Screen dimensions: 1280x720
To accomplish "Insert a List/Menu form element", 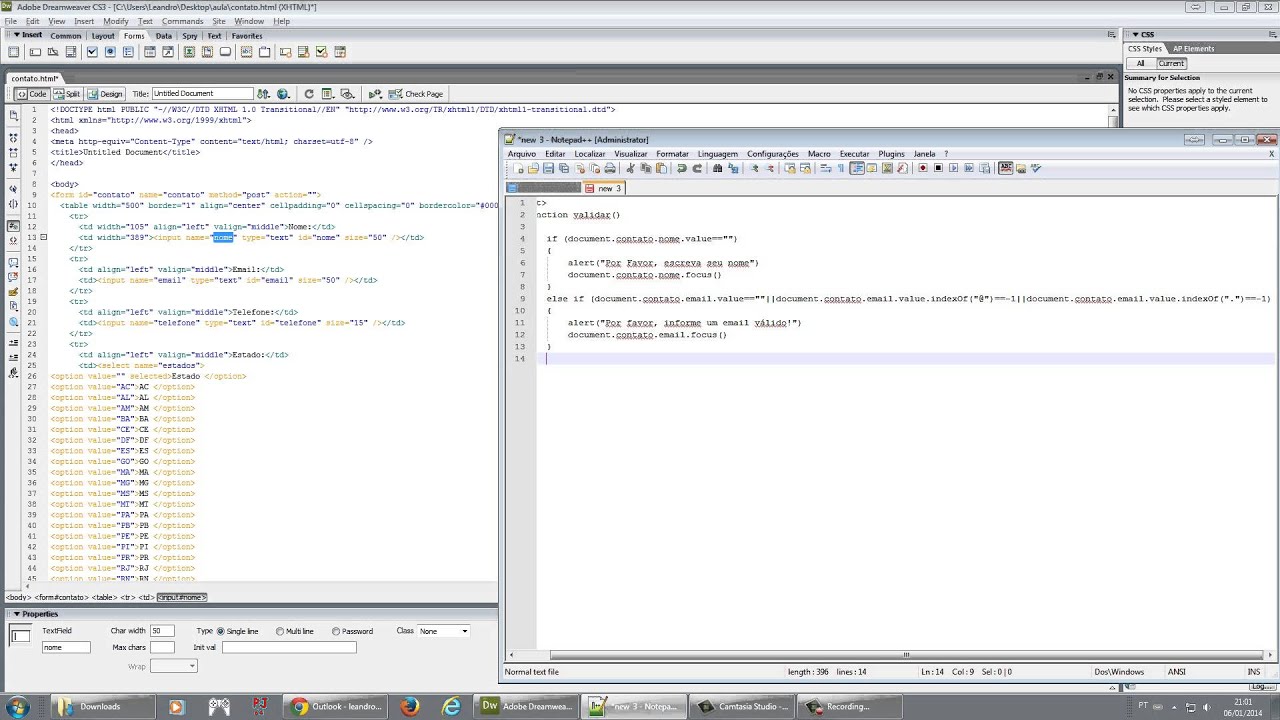I will (x=149, y=52).
